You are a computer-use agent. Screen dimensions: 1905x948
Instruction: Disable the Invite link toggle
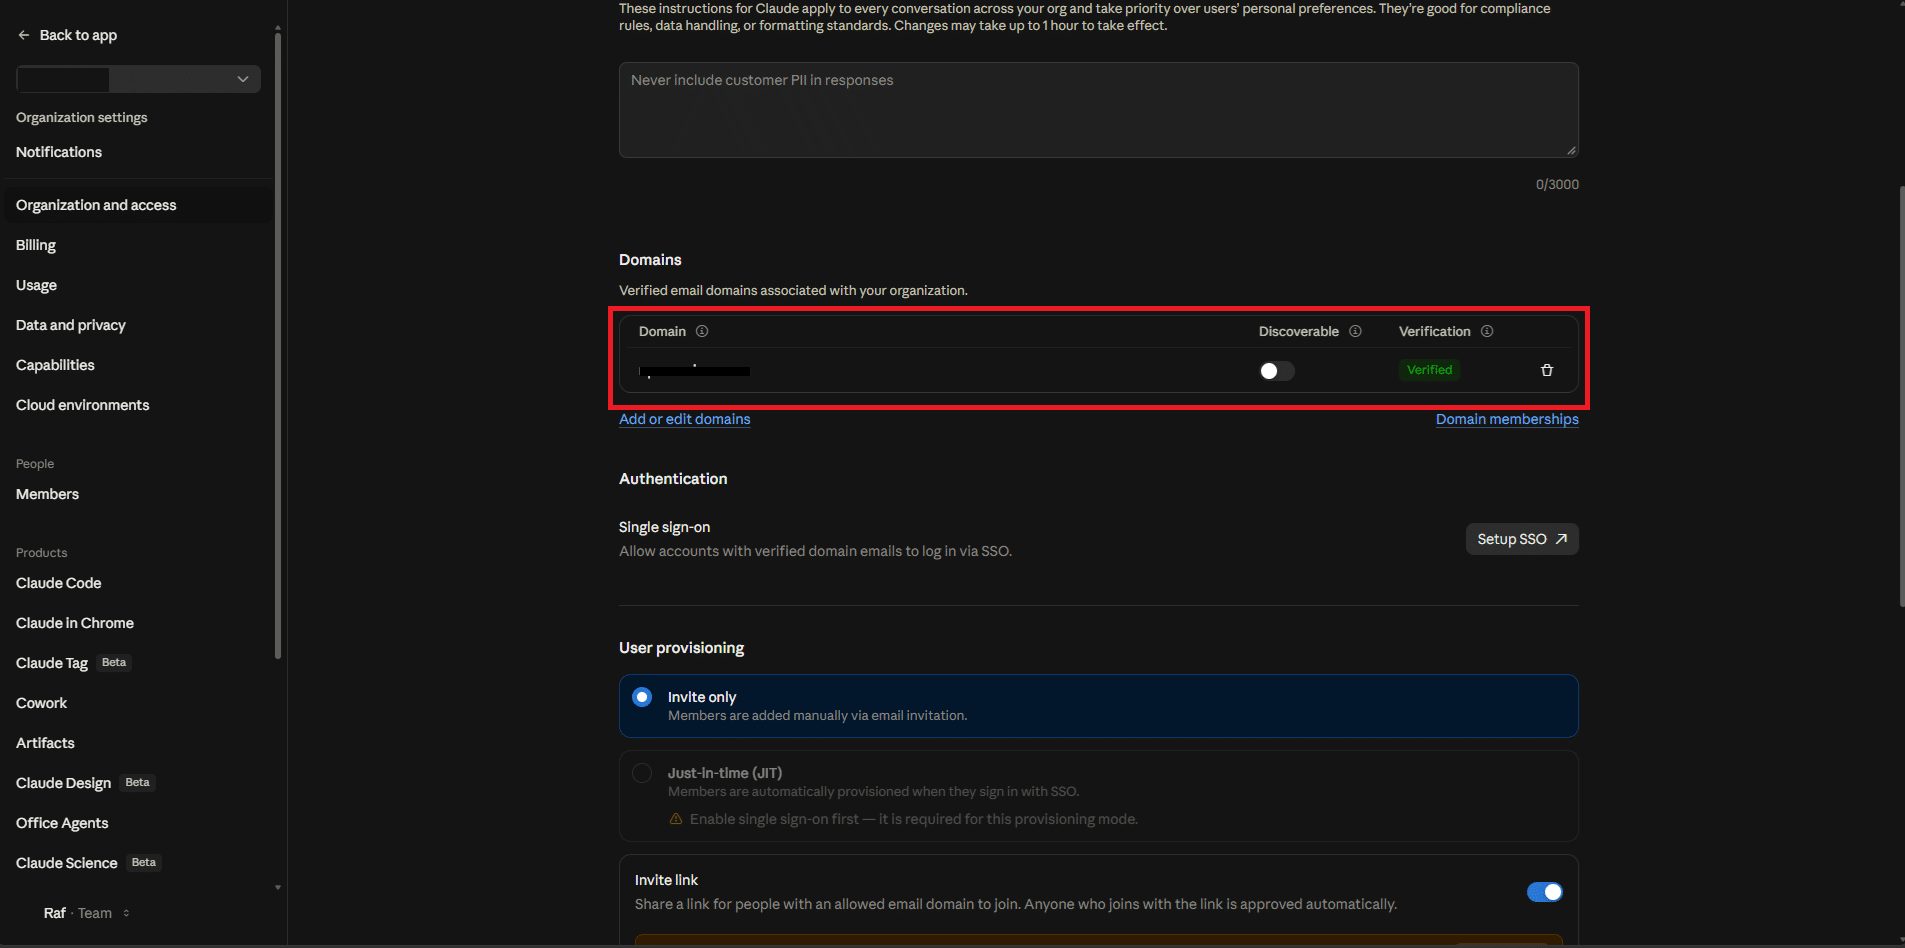pos(1544,892)
